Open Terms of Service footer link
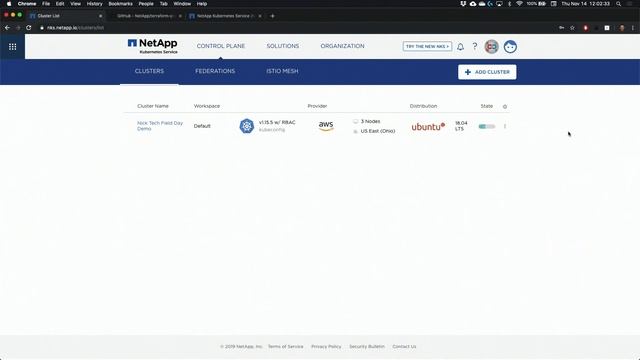This screenshot has height=360, width=640. [x=285, y=347]
